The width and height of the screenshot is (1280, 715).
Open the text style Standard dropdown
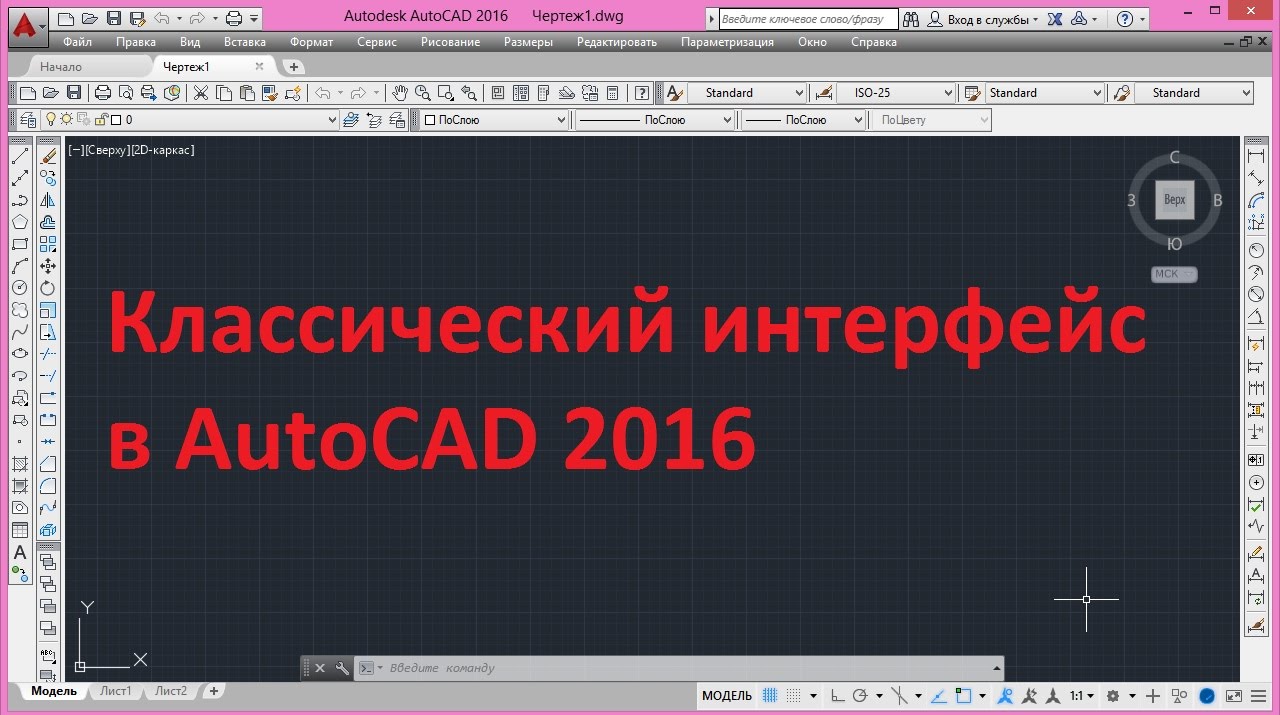pyautogui.click(x=798, y=93)
